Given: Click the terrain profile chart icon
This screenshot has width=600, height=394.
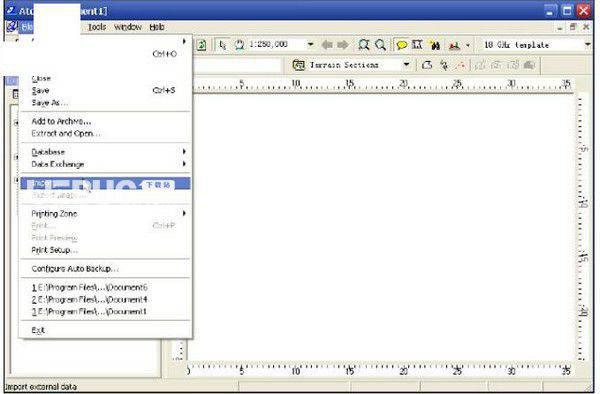Looking at the screenshot, I should point(454,46).
